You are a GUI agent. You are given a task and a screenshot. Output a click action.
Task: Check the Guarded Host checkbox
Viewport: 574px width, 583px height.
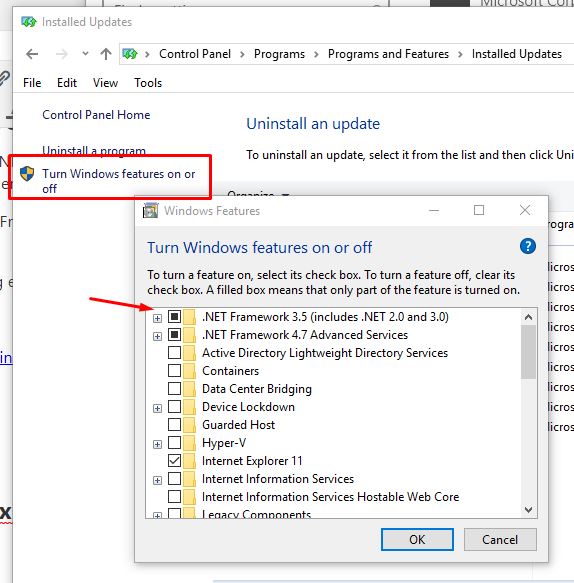click(x=174, y=425)
